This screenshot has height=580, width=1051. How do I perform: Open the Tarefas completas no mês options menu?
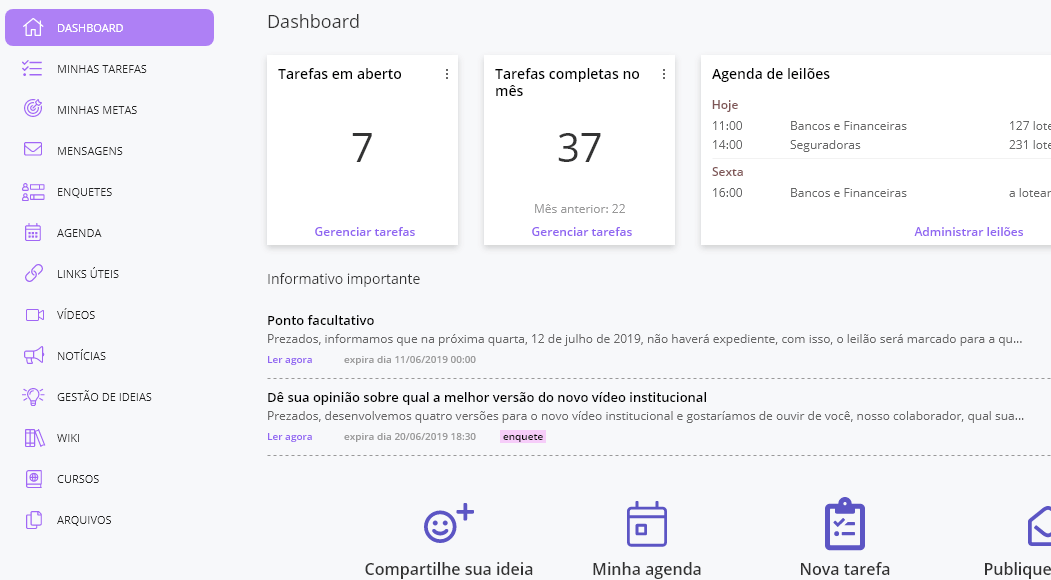coord(664,74)
